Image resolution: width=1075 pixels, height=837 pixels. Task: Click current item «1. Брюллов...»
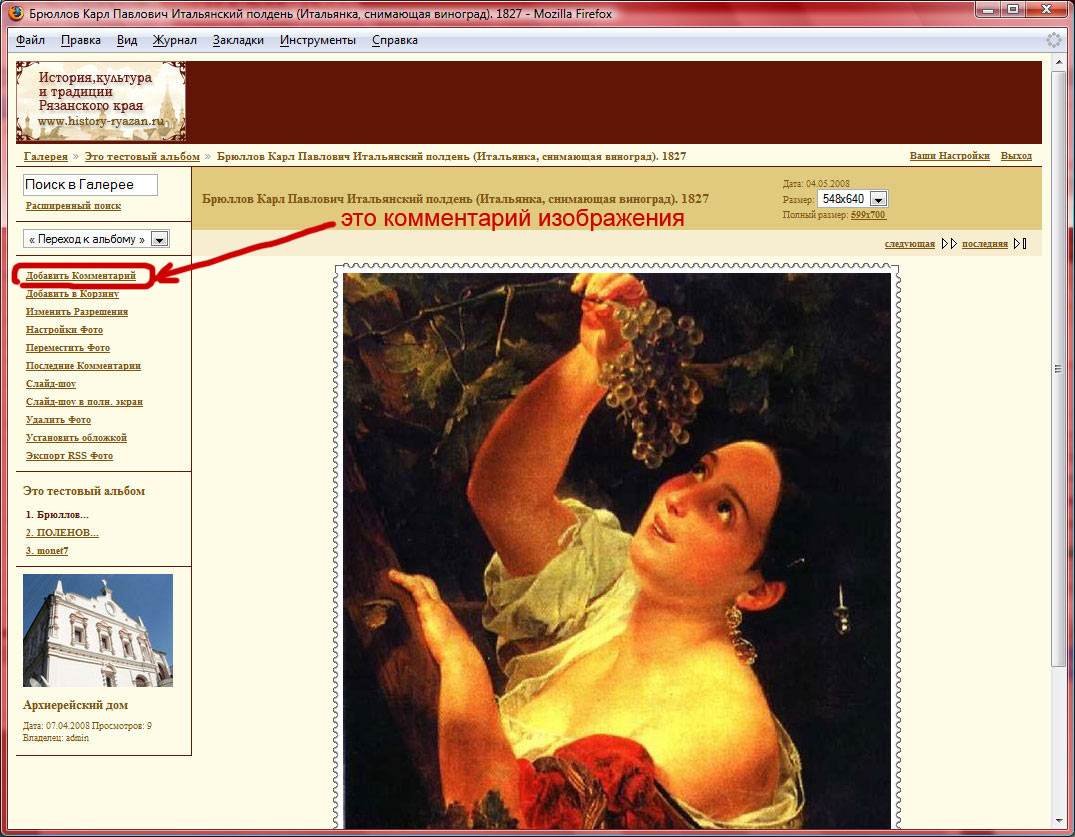coord(57,515)
